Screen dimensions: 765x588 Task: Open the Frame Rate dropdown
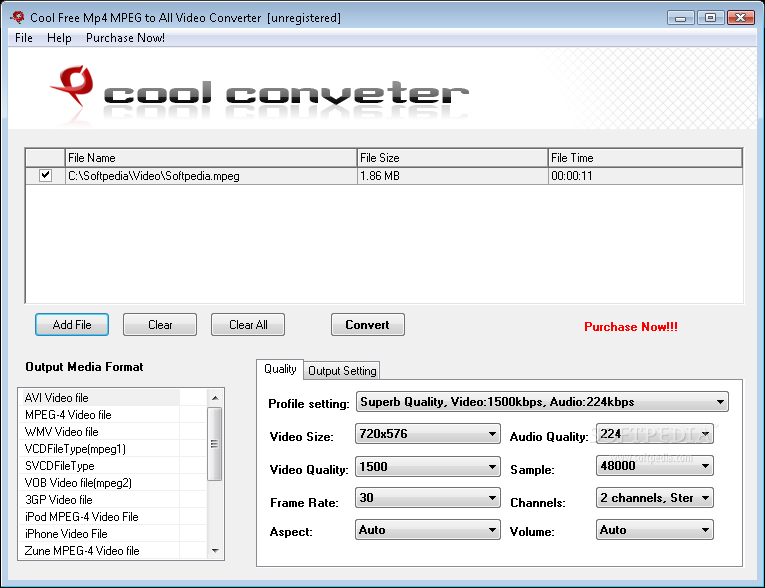pos(427,498)
